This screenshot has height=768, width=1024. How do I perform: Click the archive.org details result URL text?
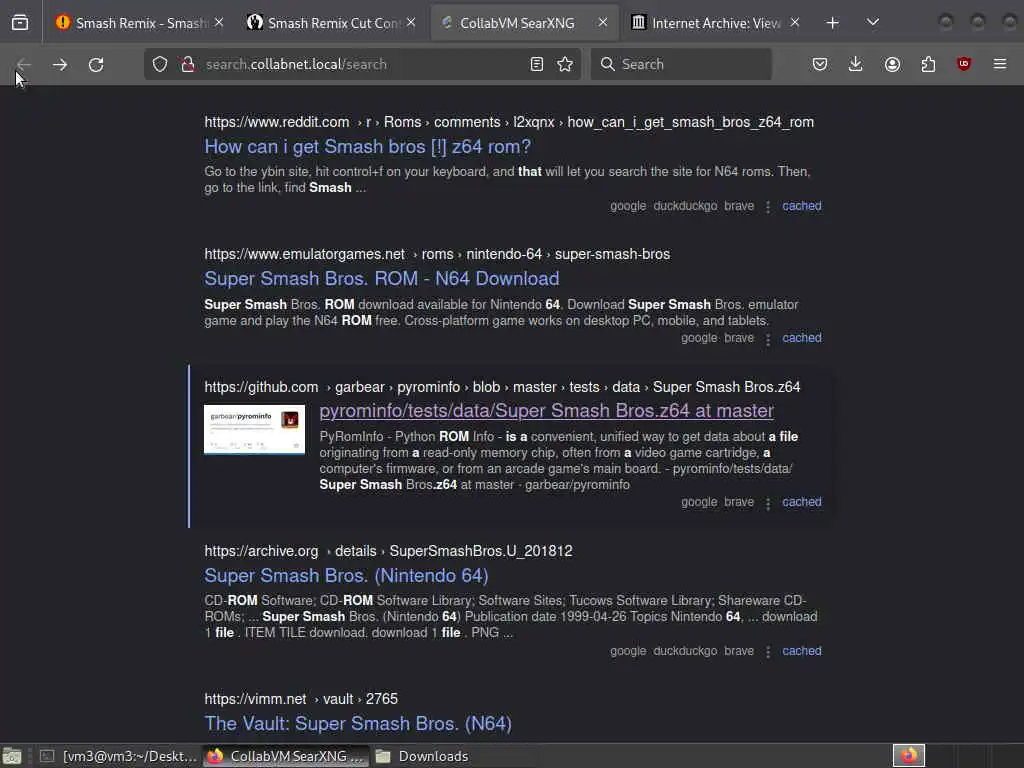pos(389,551)
